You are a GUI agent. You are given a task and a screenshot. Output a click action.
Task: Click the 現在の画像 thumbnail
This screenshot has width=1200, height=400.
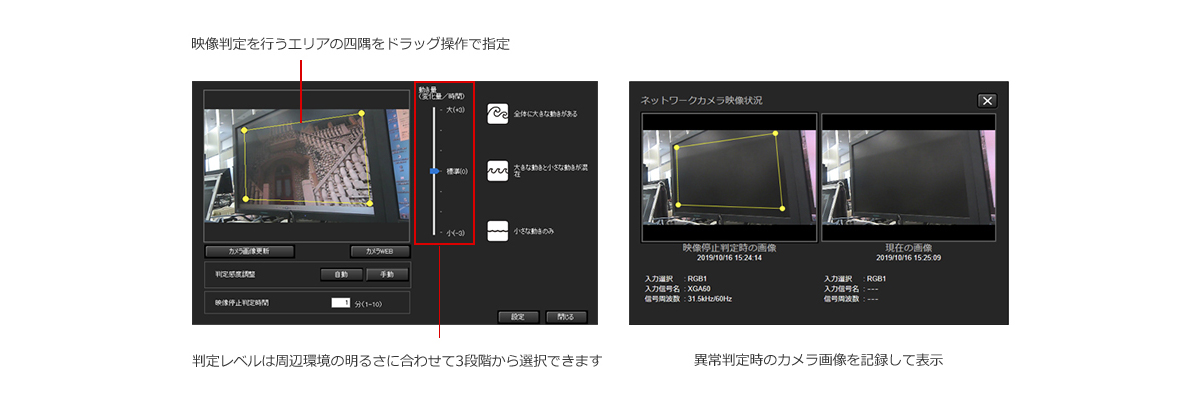pos(908,176)
